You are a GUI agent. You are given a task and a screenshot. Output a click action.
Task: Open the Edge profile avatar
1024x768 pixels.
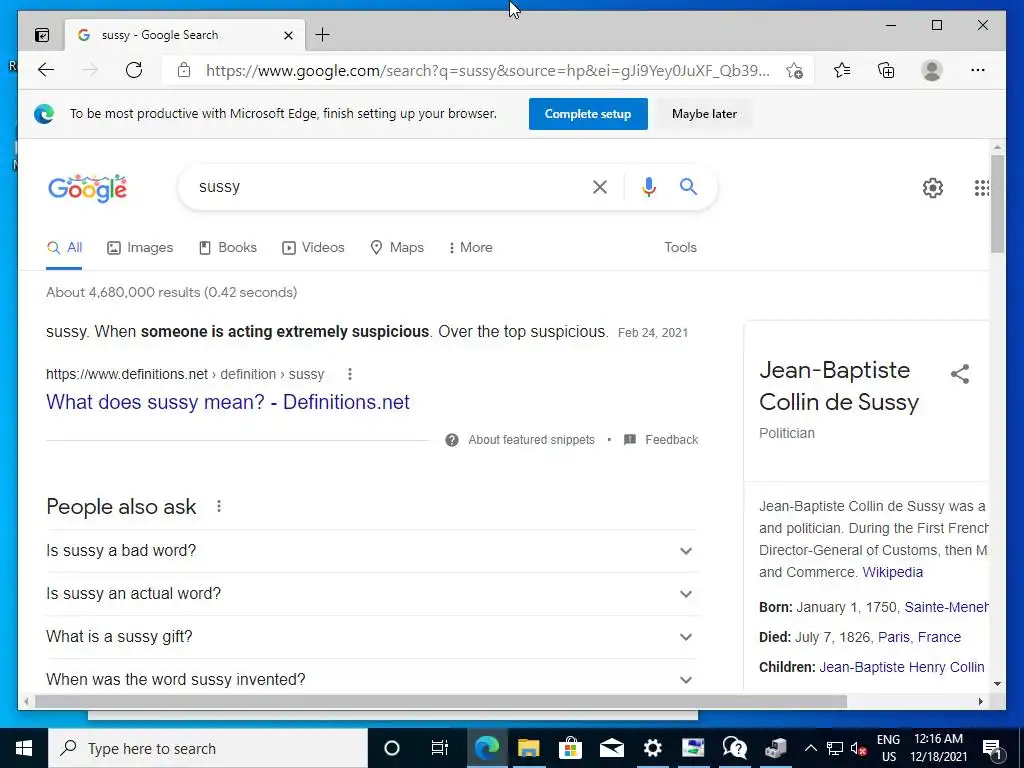pyautogui.click(x=932, y=70)
